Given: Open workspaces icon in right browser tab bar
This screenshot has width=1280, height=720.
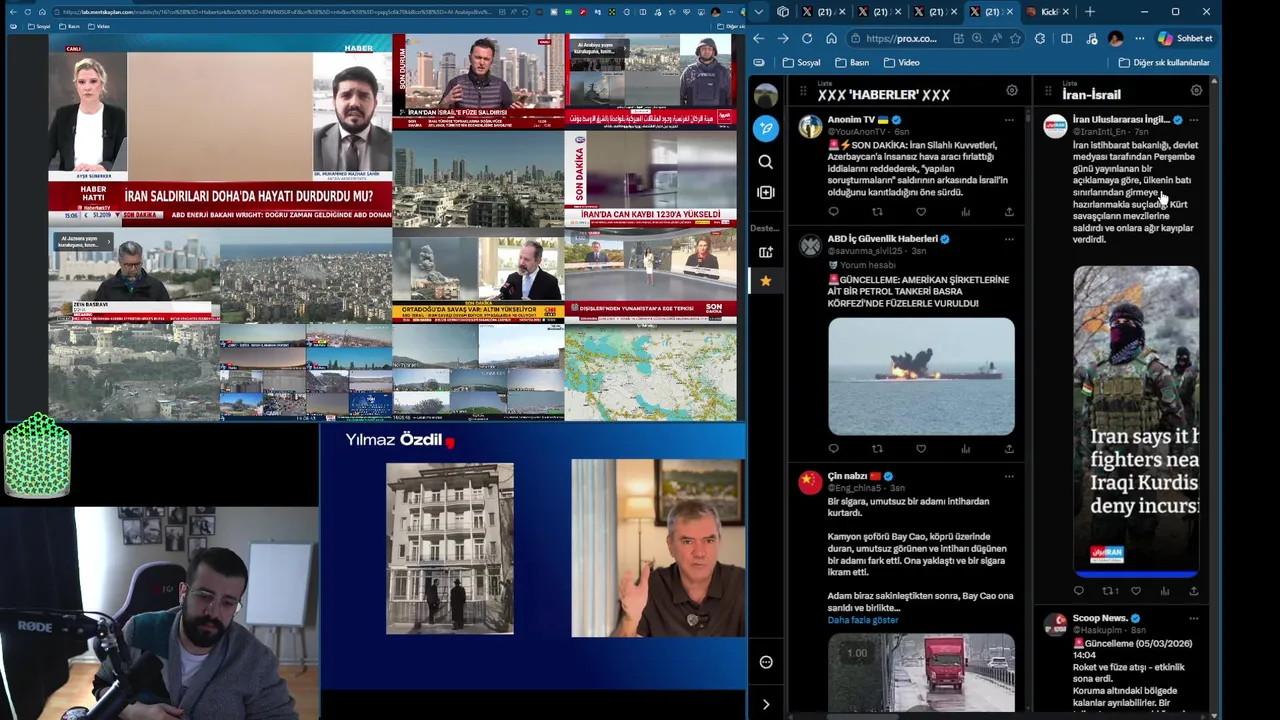Looking at the screenshot, I should pyautogui.click(x=783, y=12).
